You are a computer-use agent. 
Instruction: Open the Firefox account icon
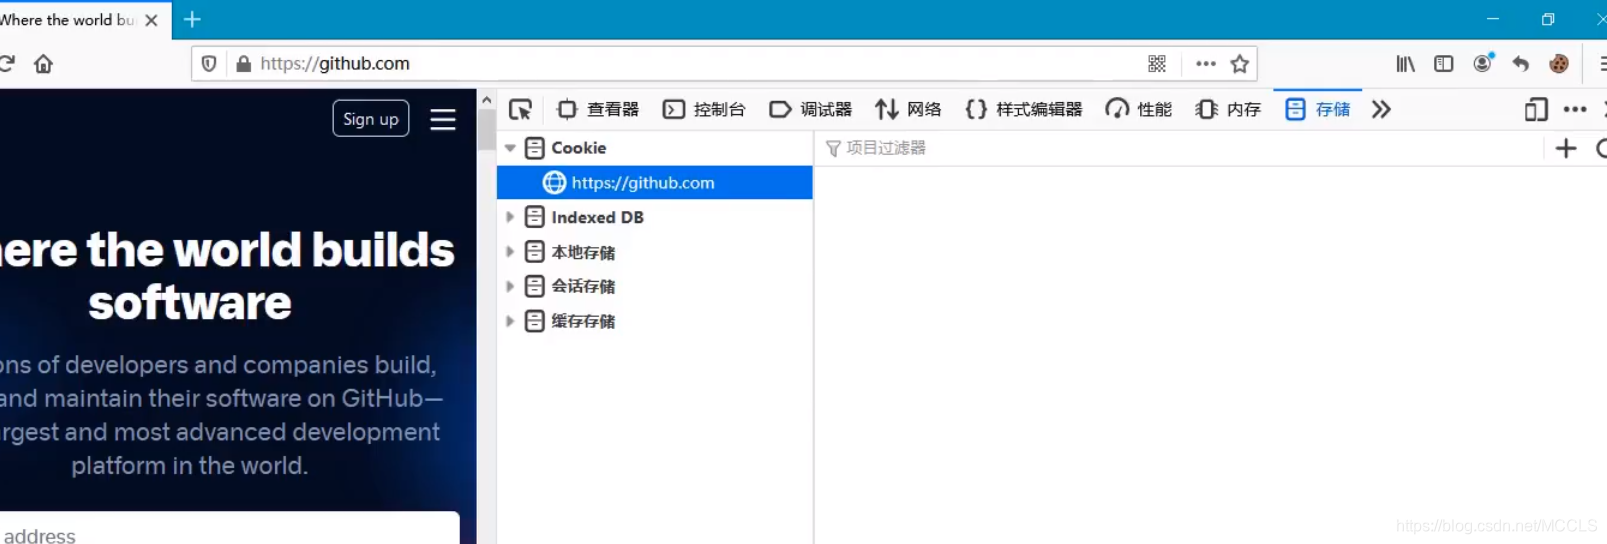click(x=1482, y=64)
